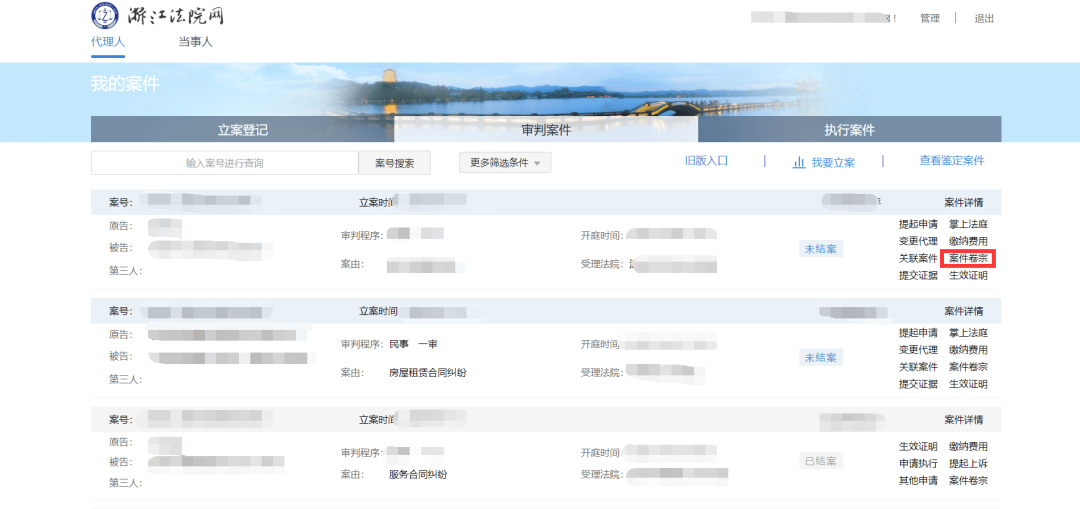Click the 案号搜索 button

tap(395, 163)
